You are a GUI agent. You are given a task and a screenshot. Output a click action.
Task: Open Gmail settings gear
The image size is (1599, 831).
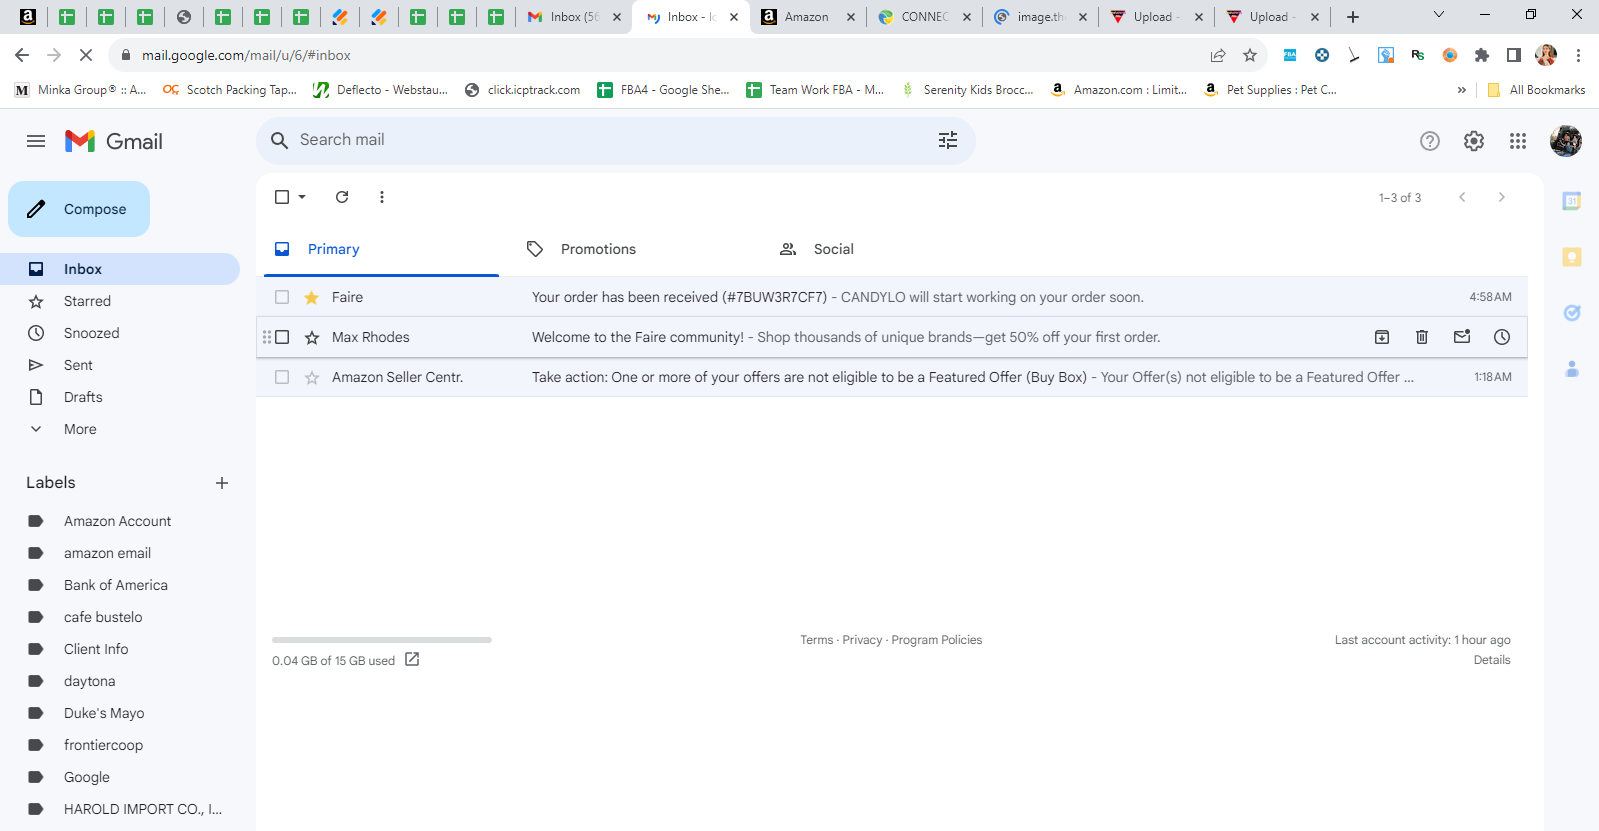tap(1474, 141)
